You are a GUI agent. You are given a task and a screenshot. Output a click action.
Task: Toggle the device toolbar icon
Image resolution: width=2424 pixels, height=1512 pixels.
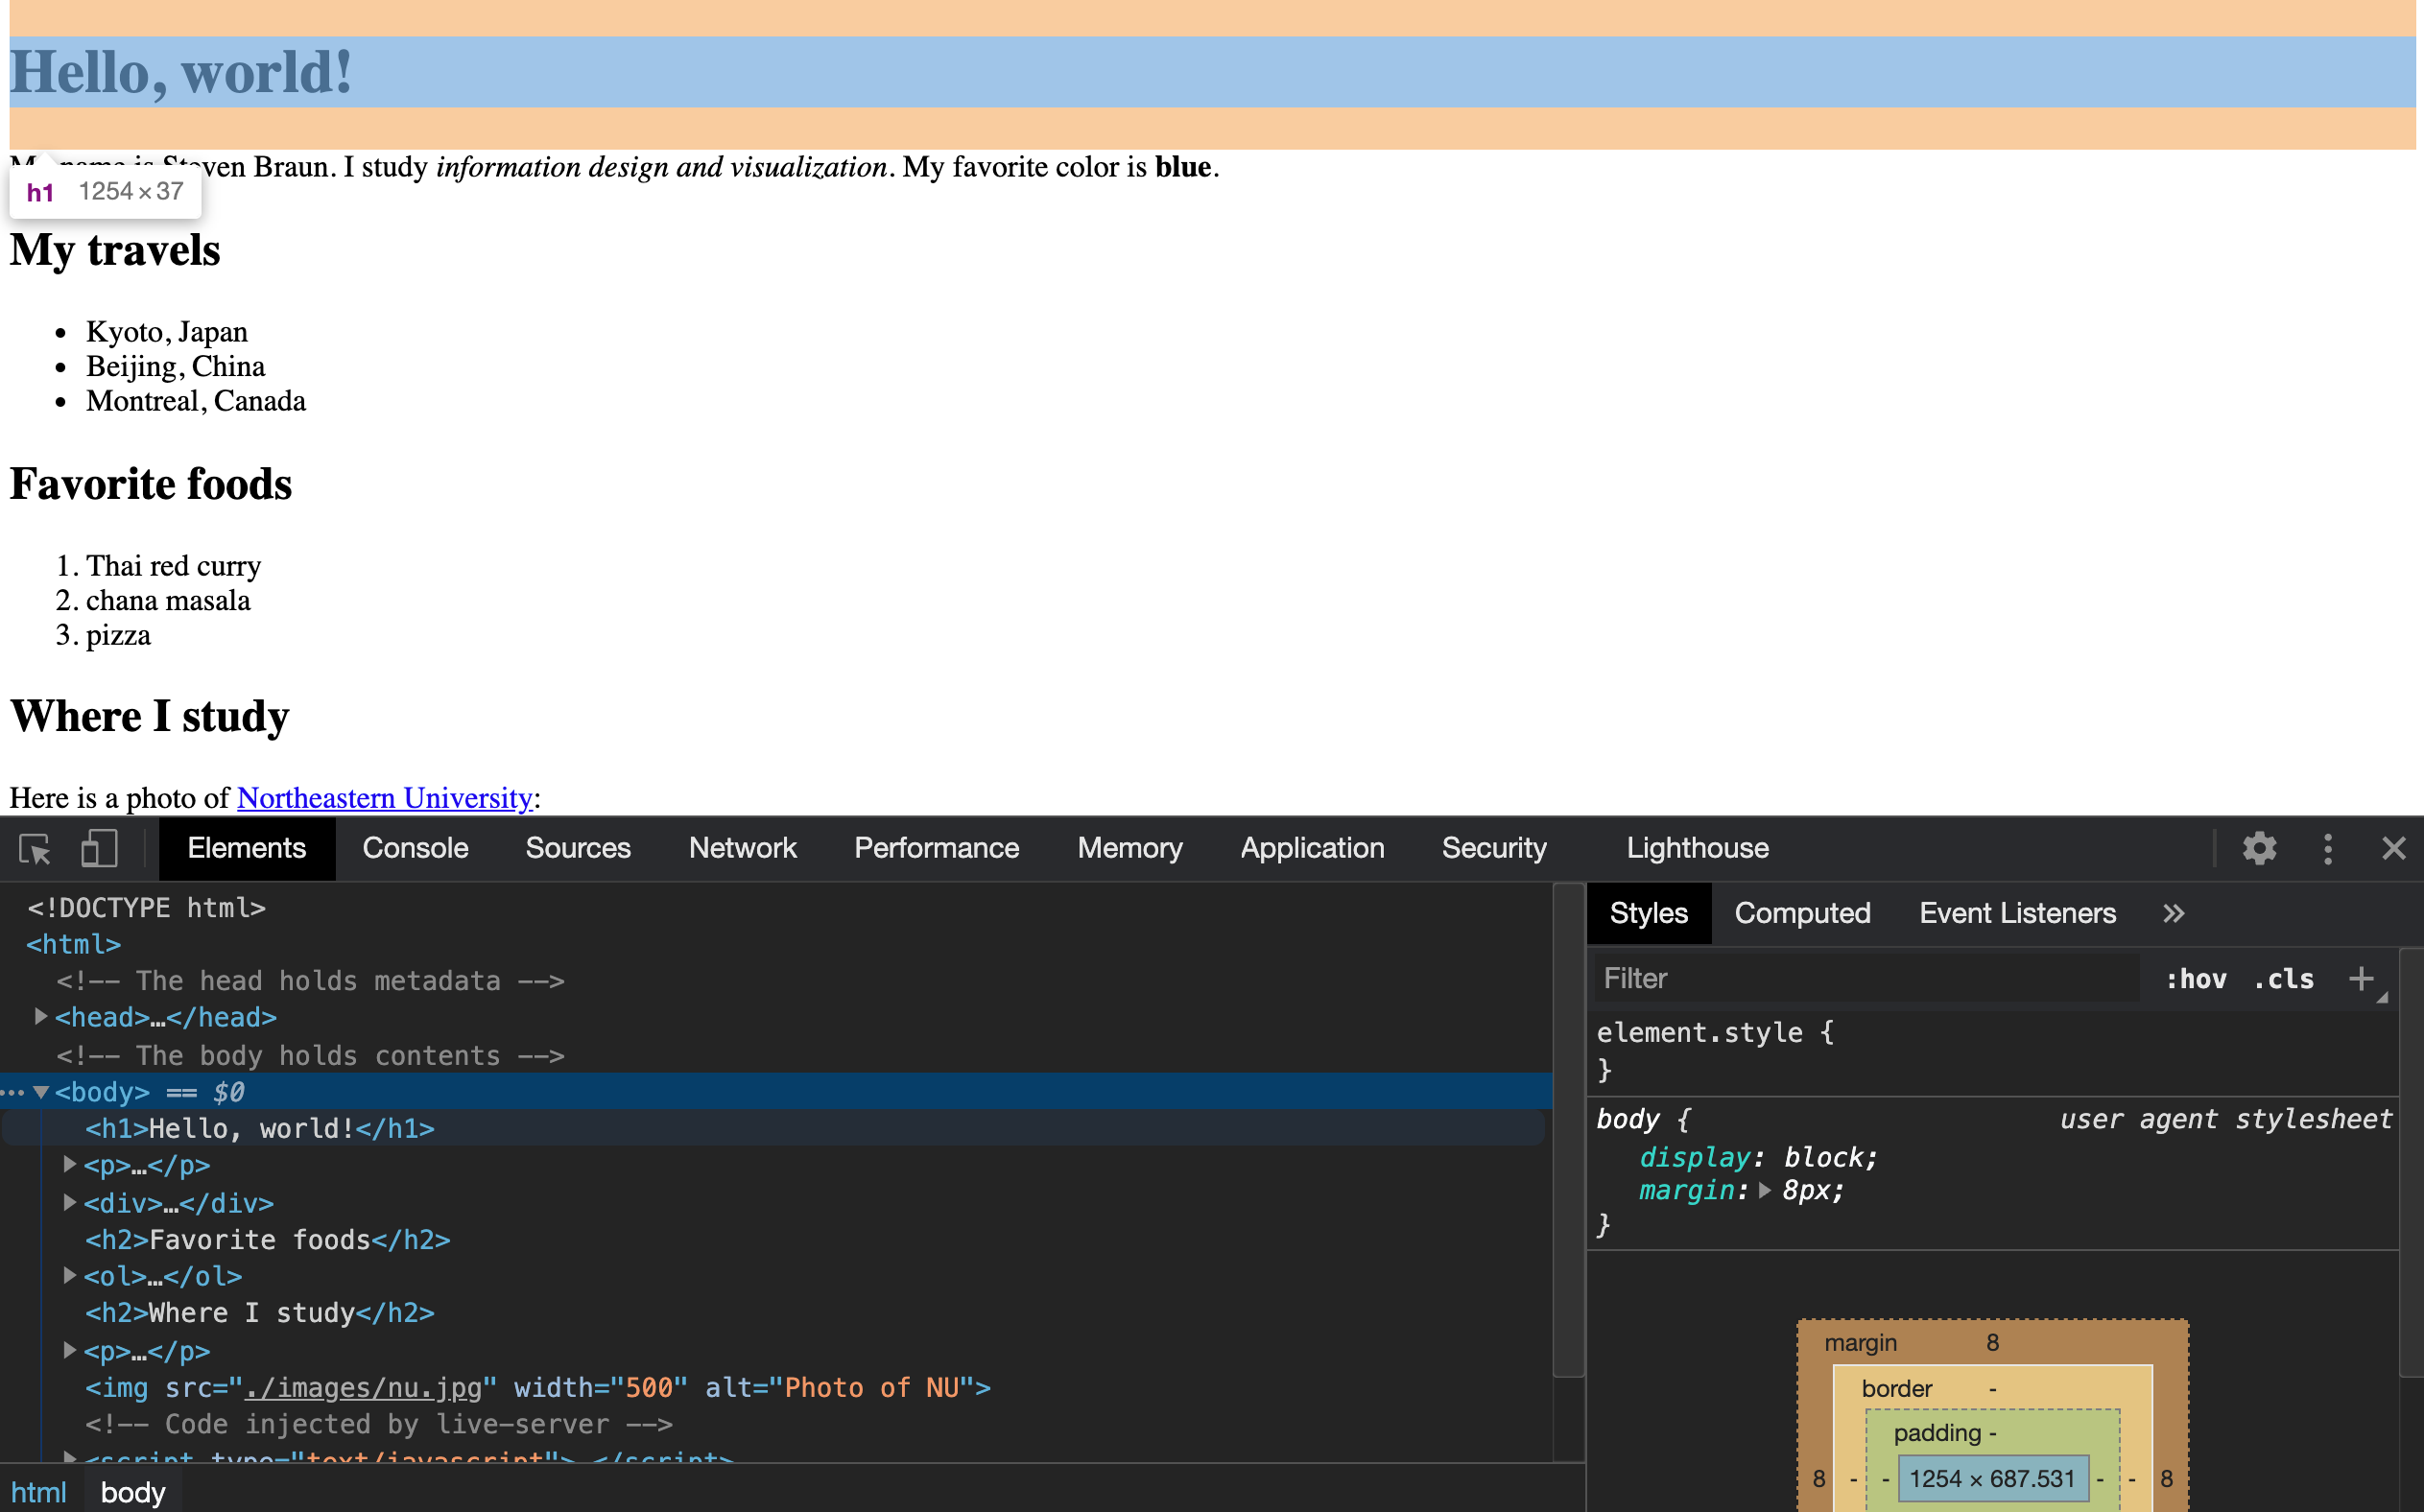[99, 849]
